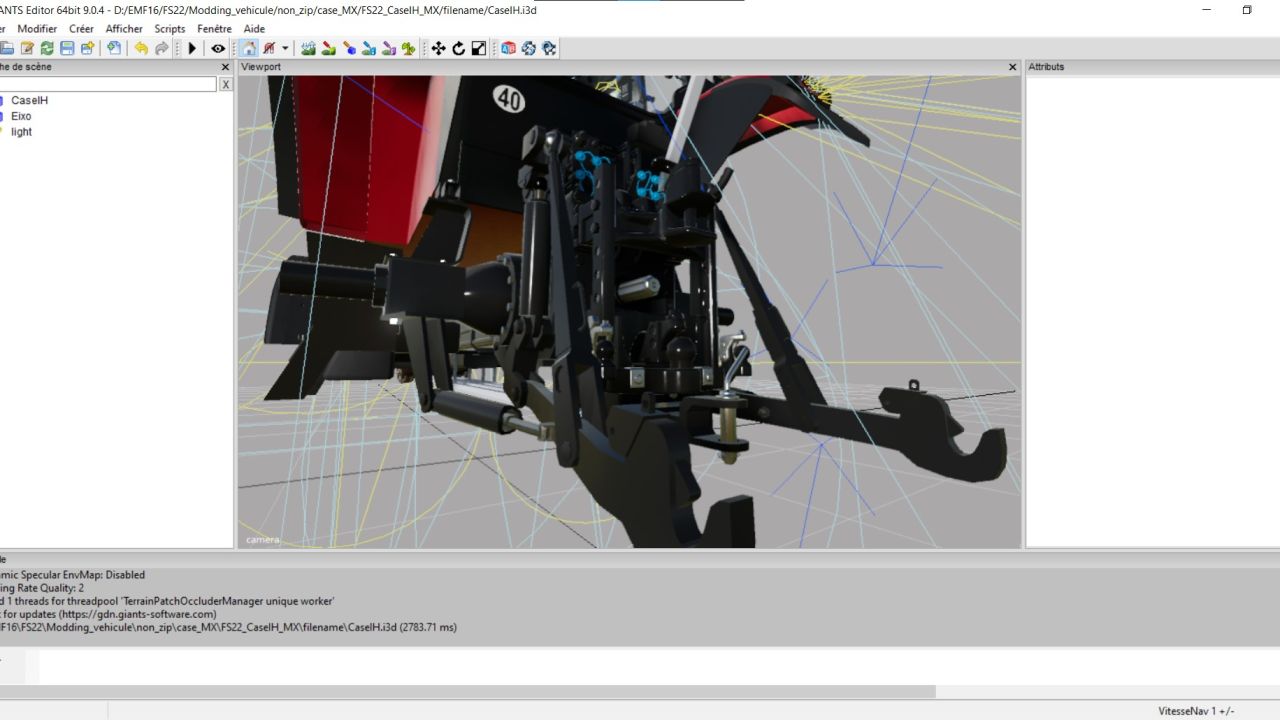This screenshot has height=720, width=1280.
Task: Select the rotate tool
Action: (x=458, y=48)
